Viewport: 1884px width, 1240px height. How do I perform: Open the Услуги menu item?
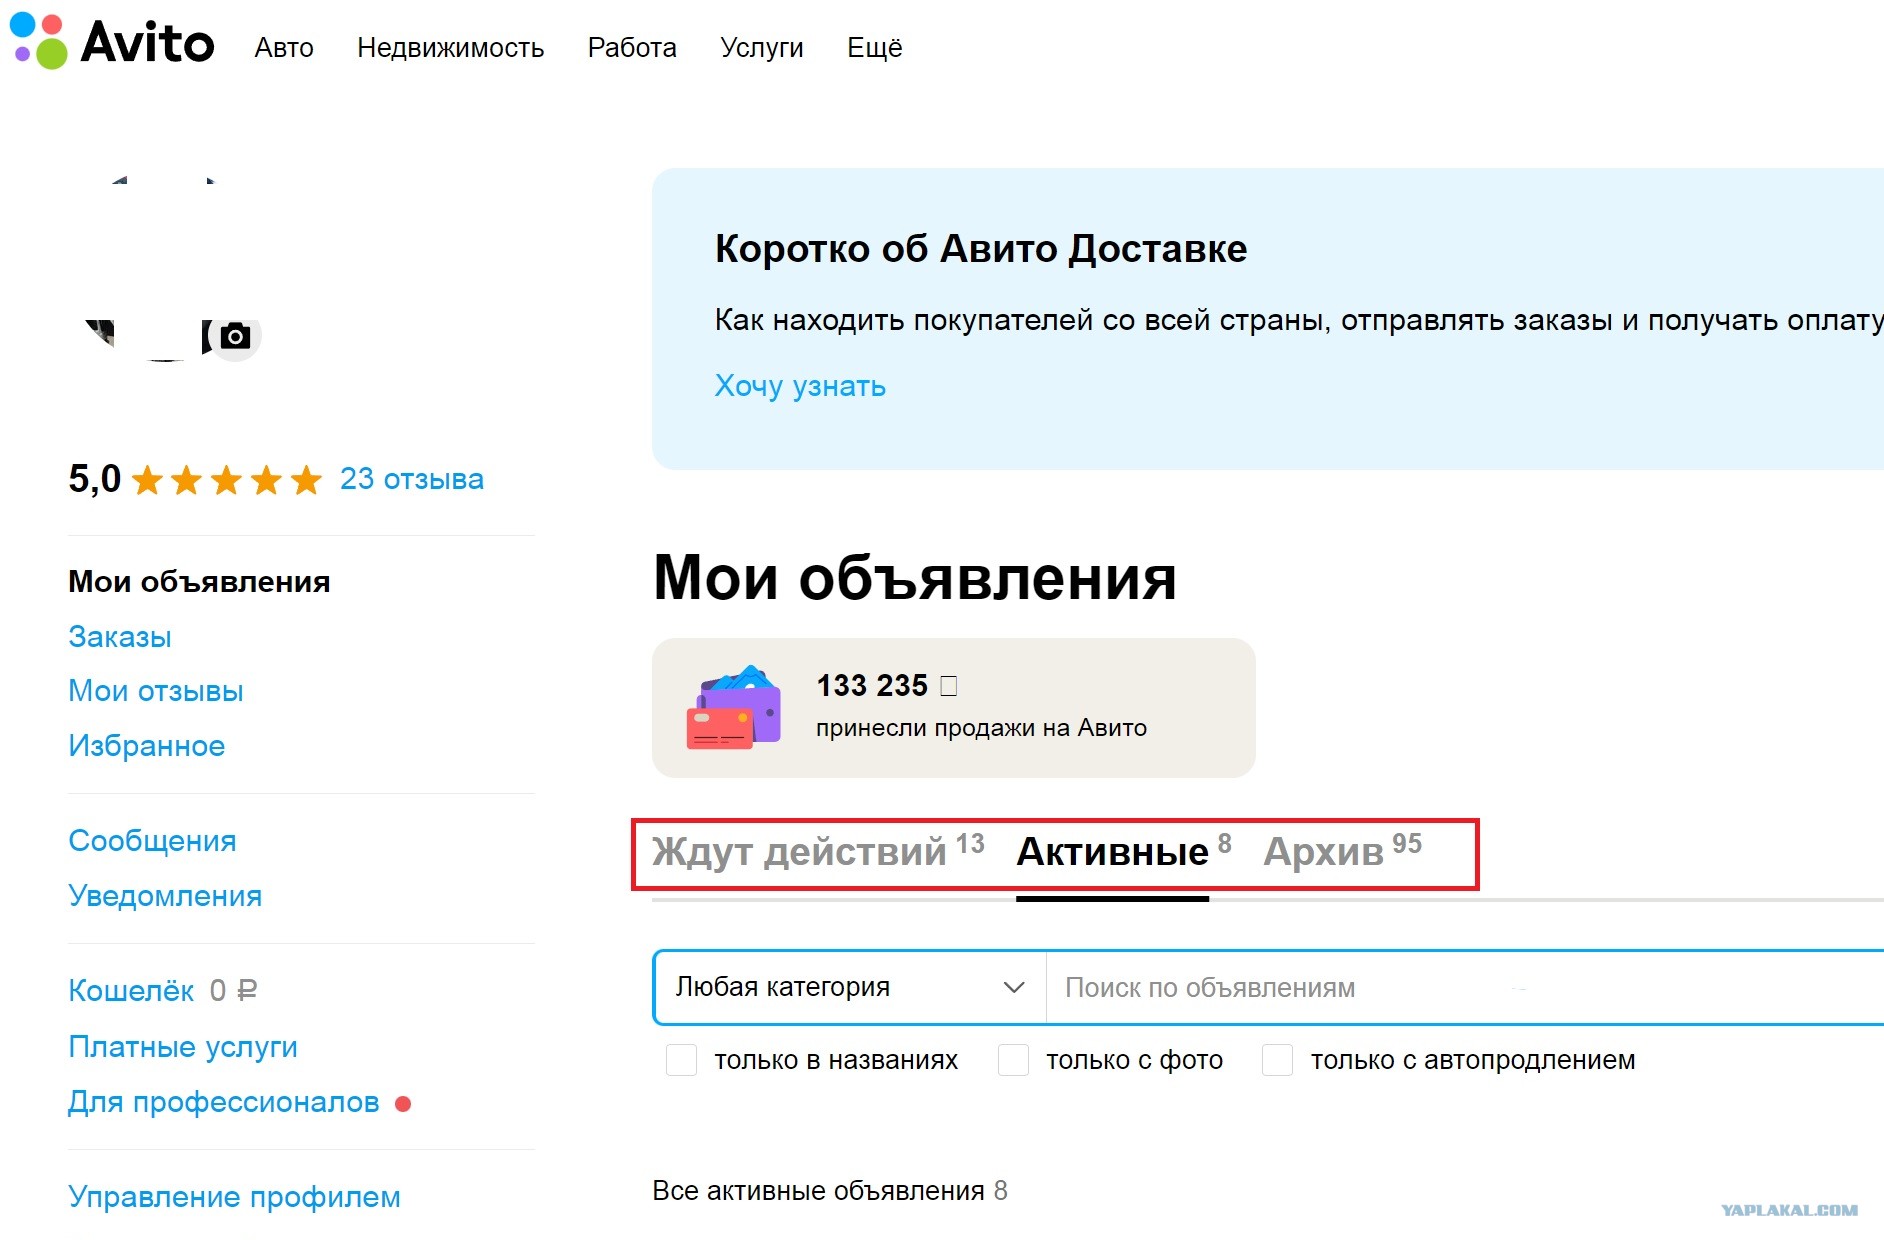click(762, 48)
